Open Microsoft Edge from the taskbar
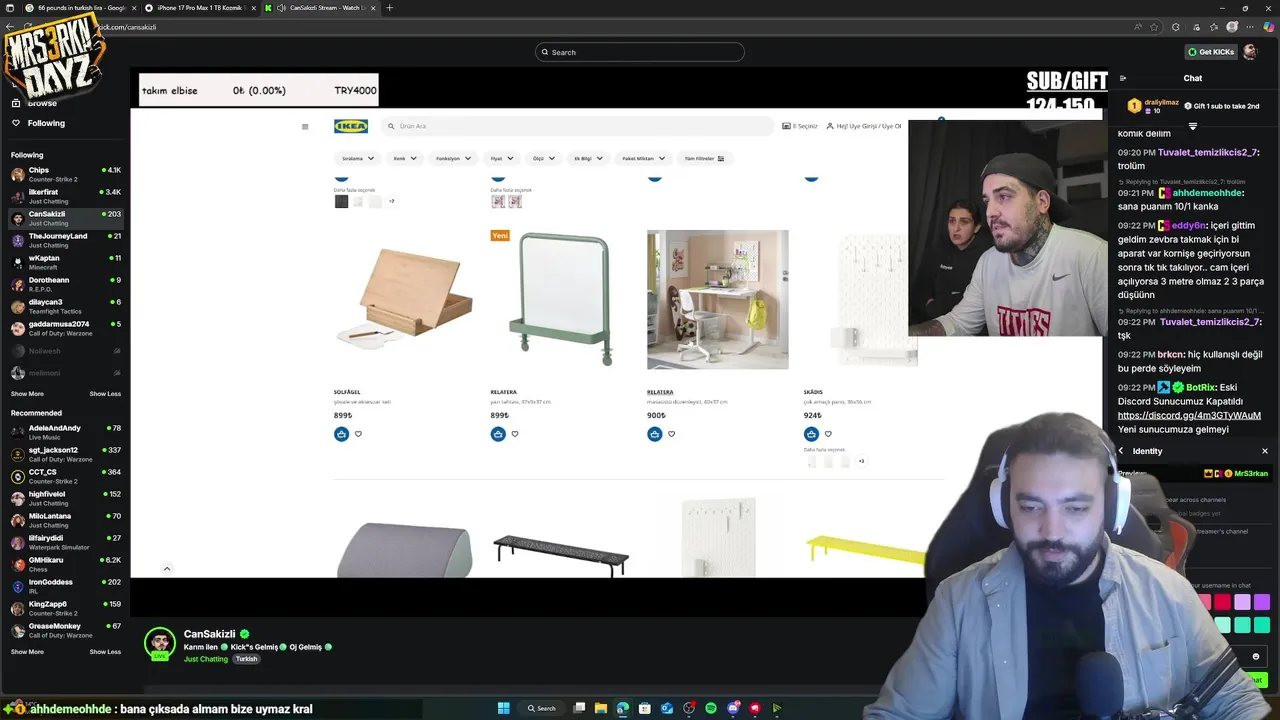1280x720 pixels. [x=623, y=708]
